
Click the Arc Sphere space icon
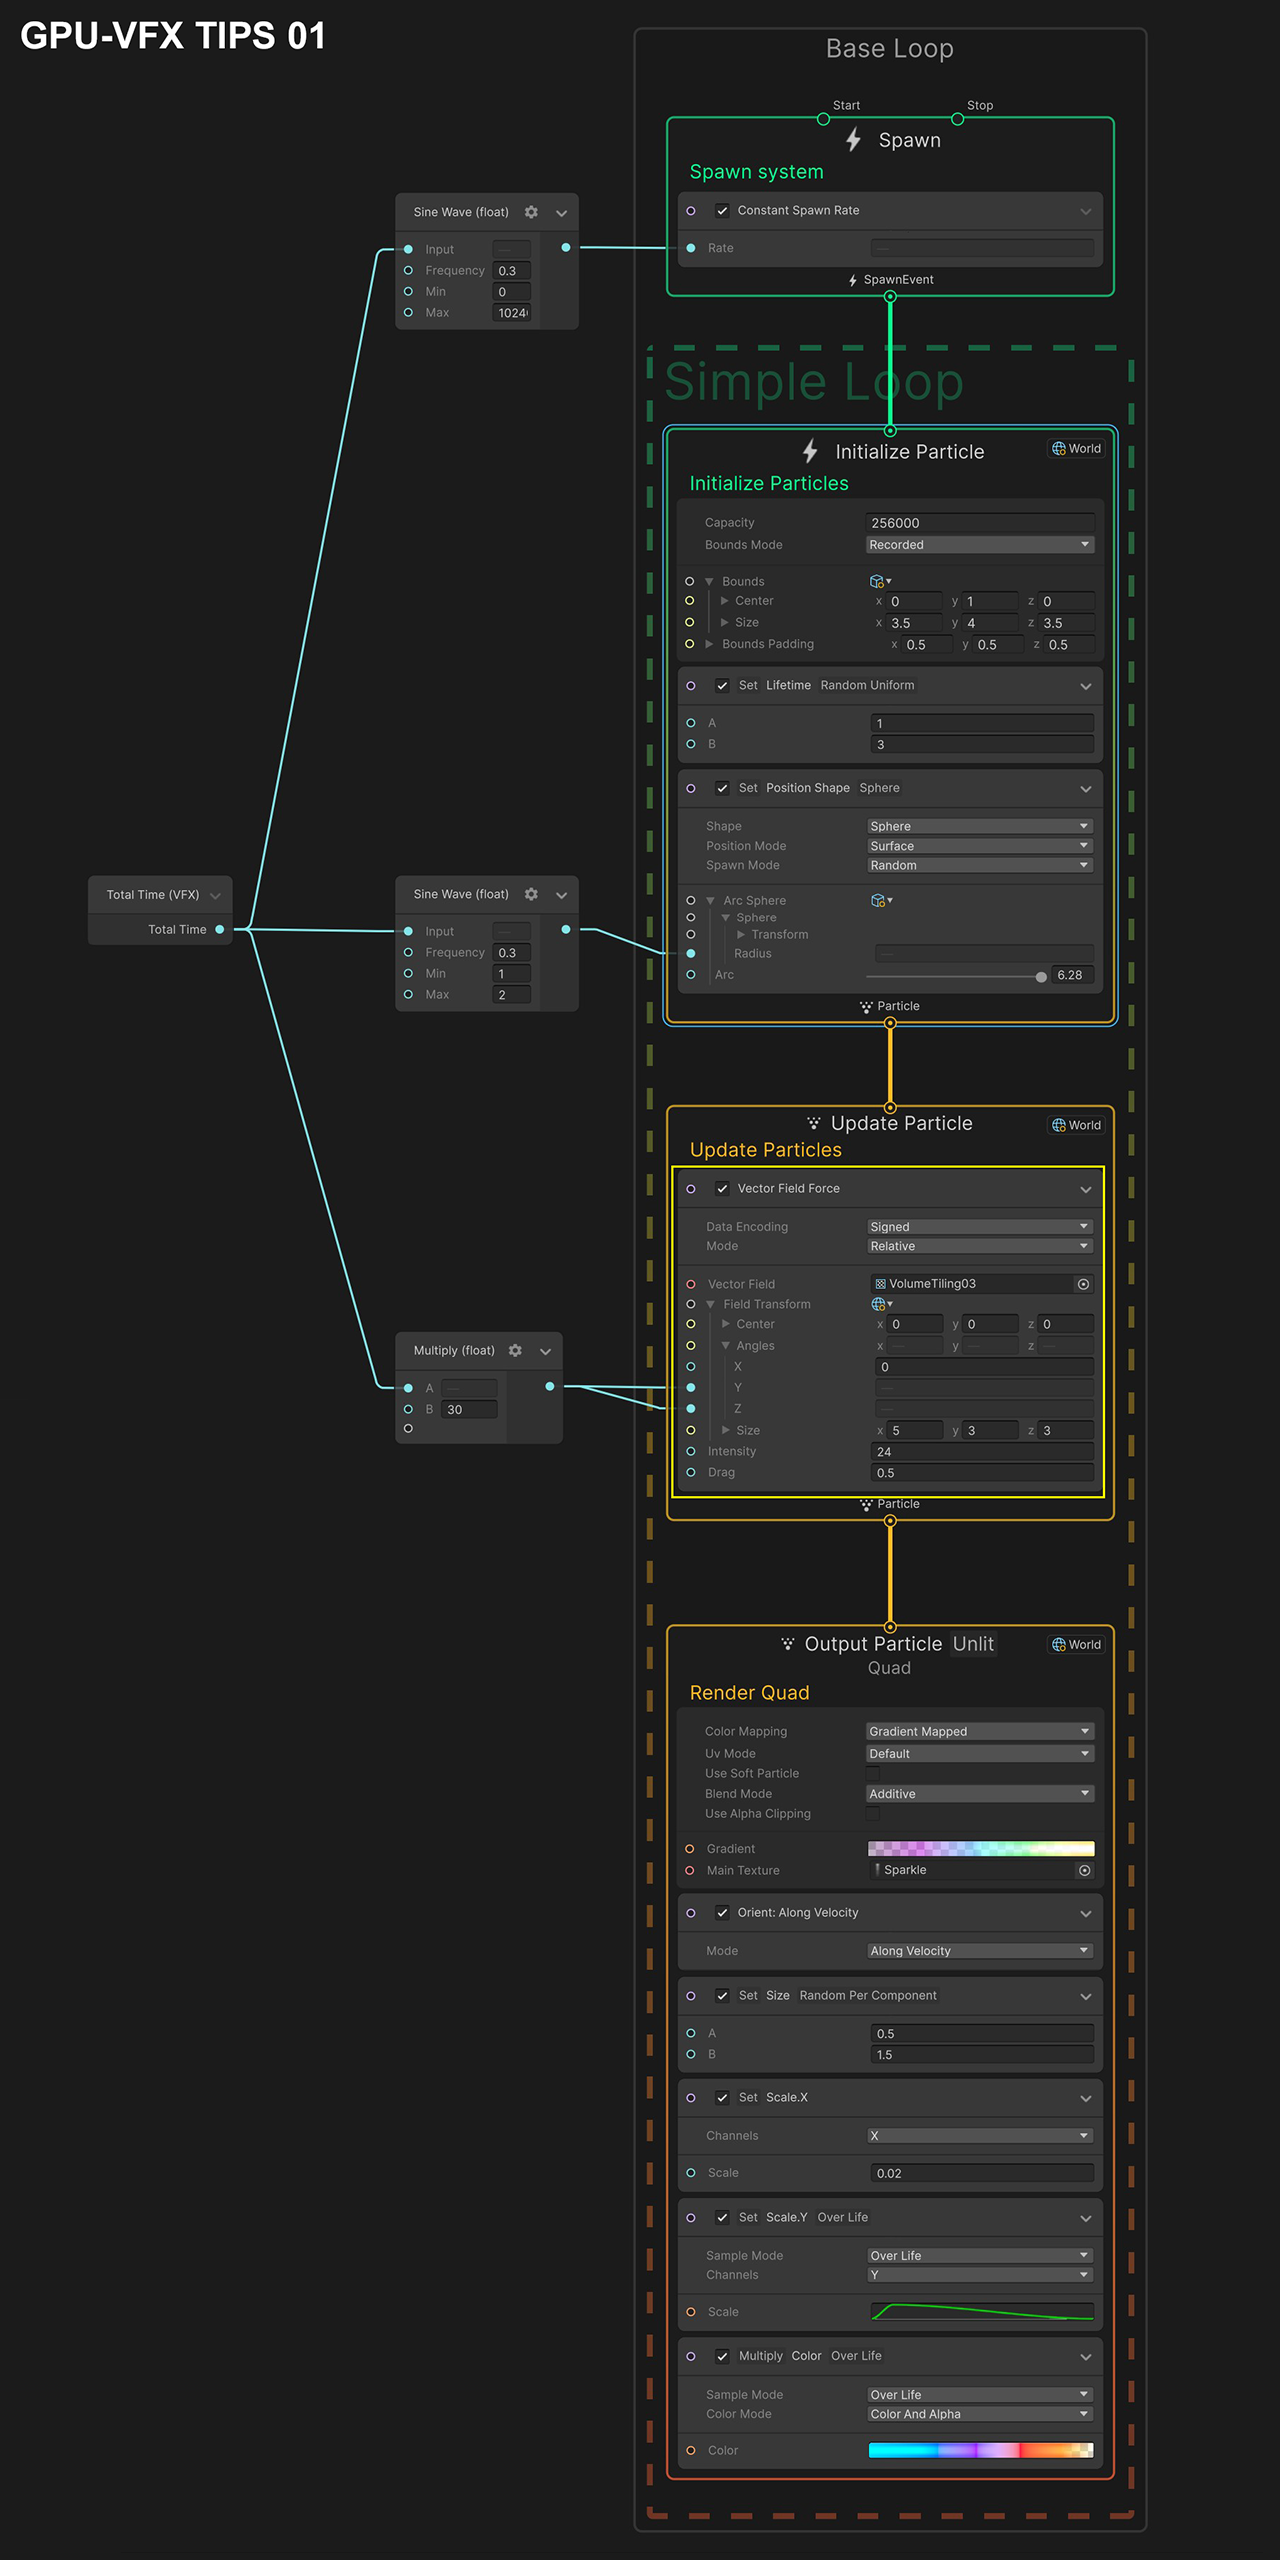click(x=879, y=901)
